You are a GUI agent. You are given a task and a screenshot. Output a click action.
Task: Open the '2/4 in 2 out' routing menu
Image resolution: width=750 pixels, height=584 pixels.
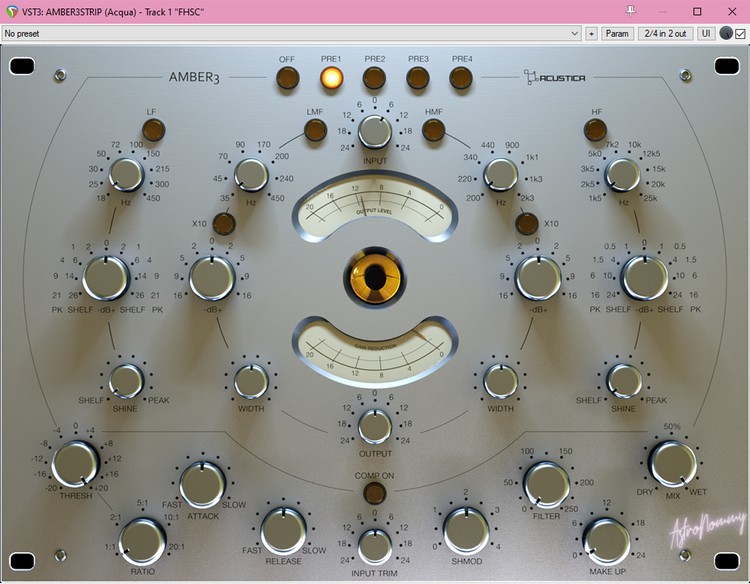(665, 33)
